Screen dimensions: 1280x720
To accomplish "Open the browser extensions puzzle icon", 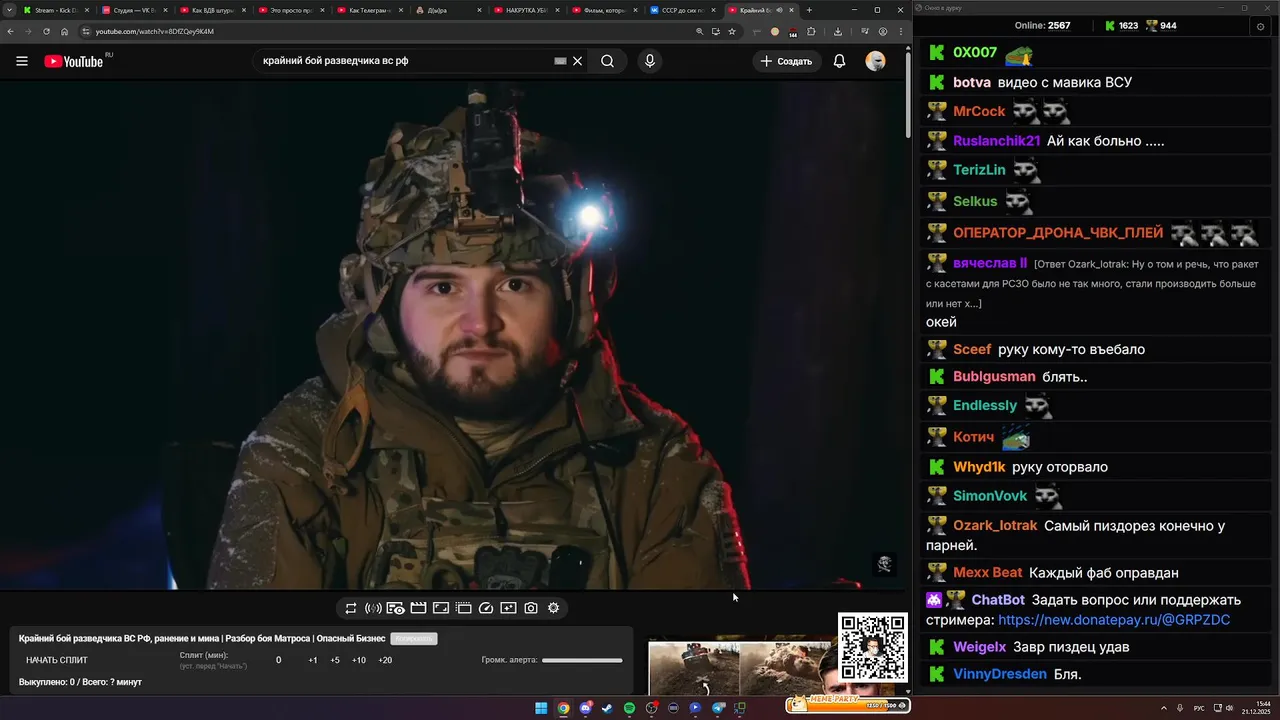I will (x=811, y=31).
